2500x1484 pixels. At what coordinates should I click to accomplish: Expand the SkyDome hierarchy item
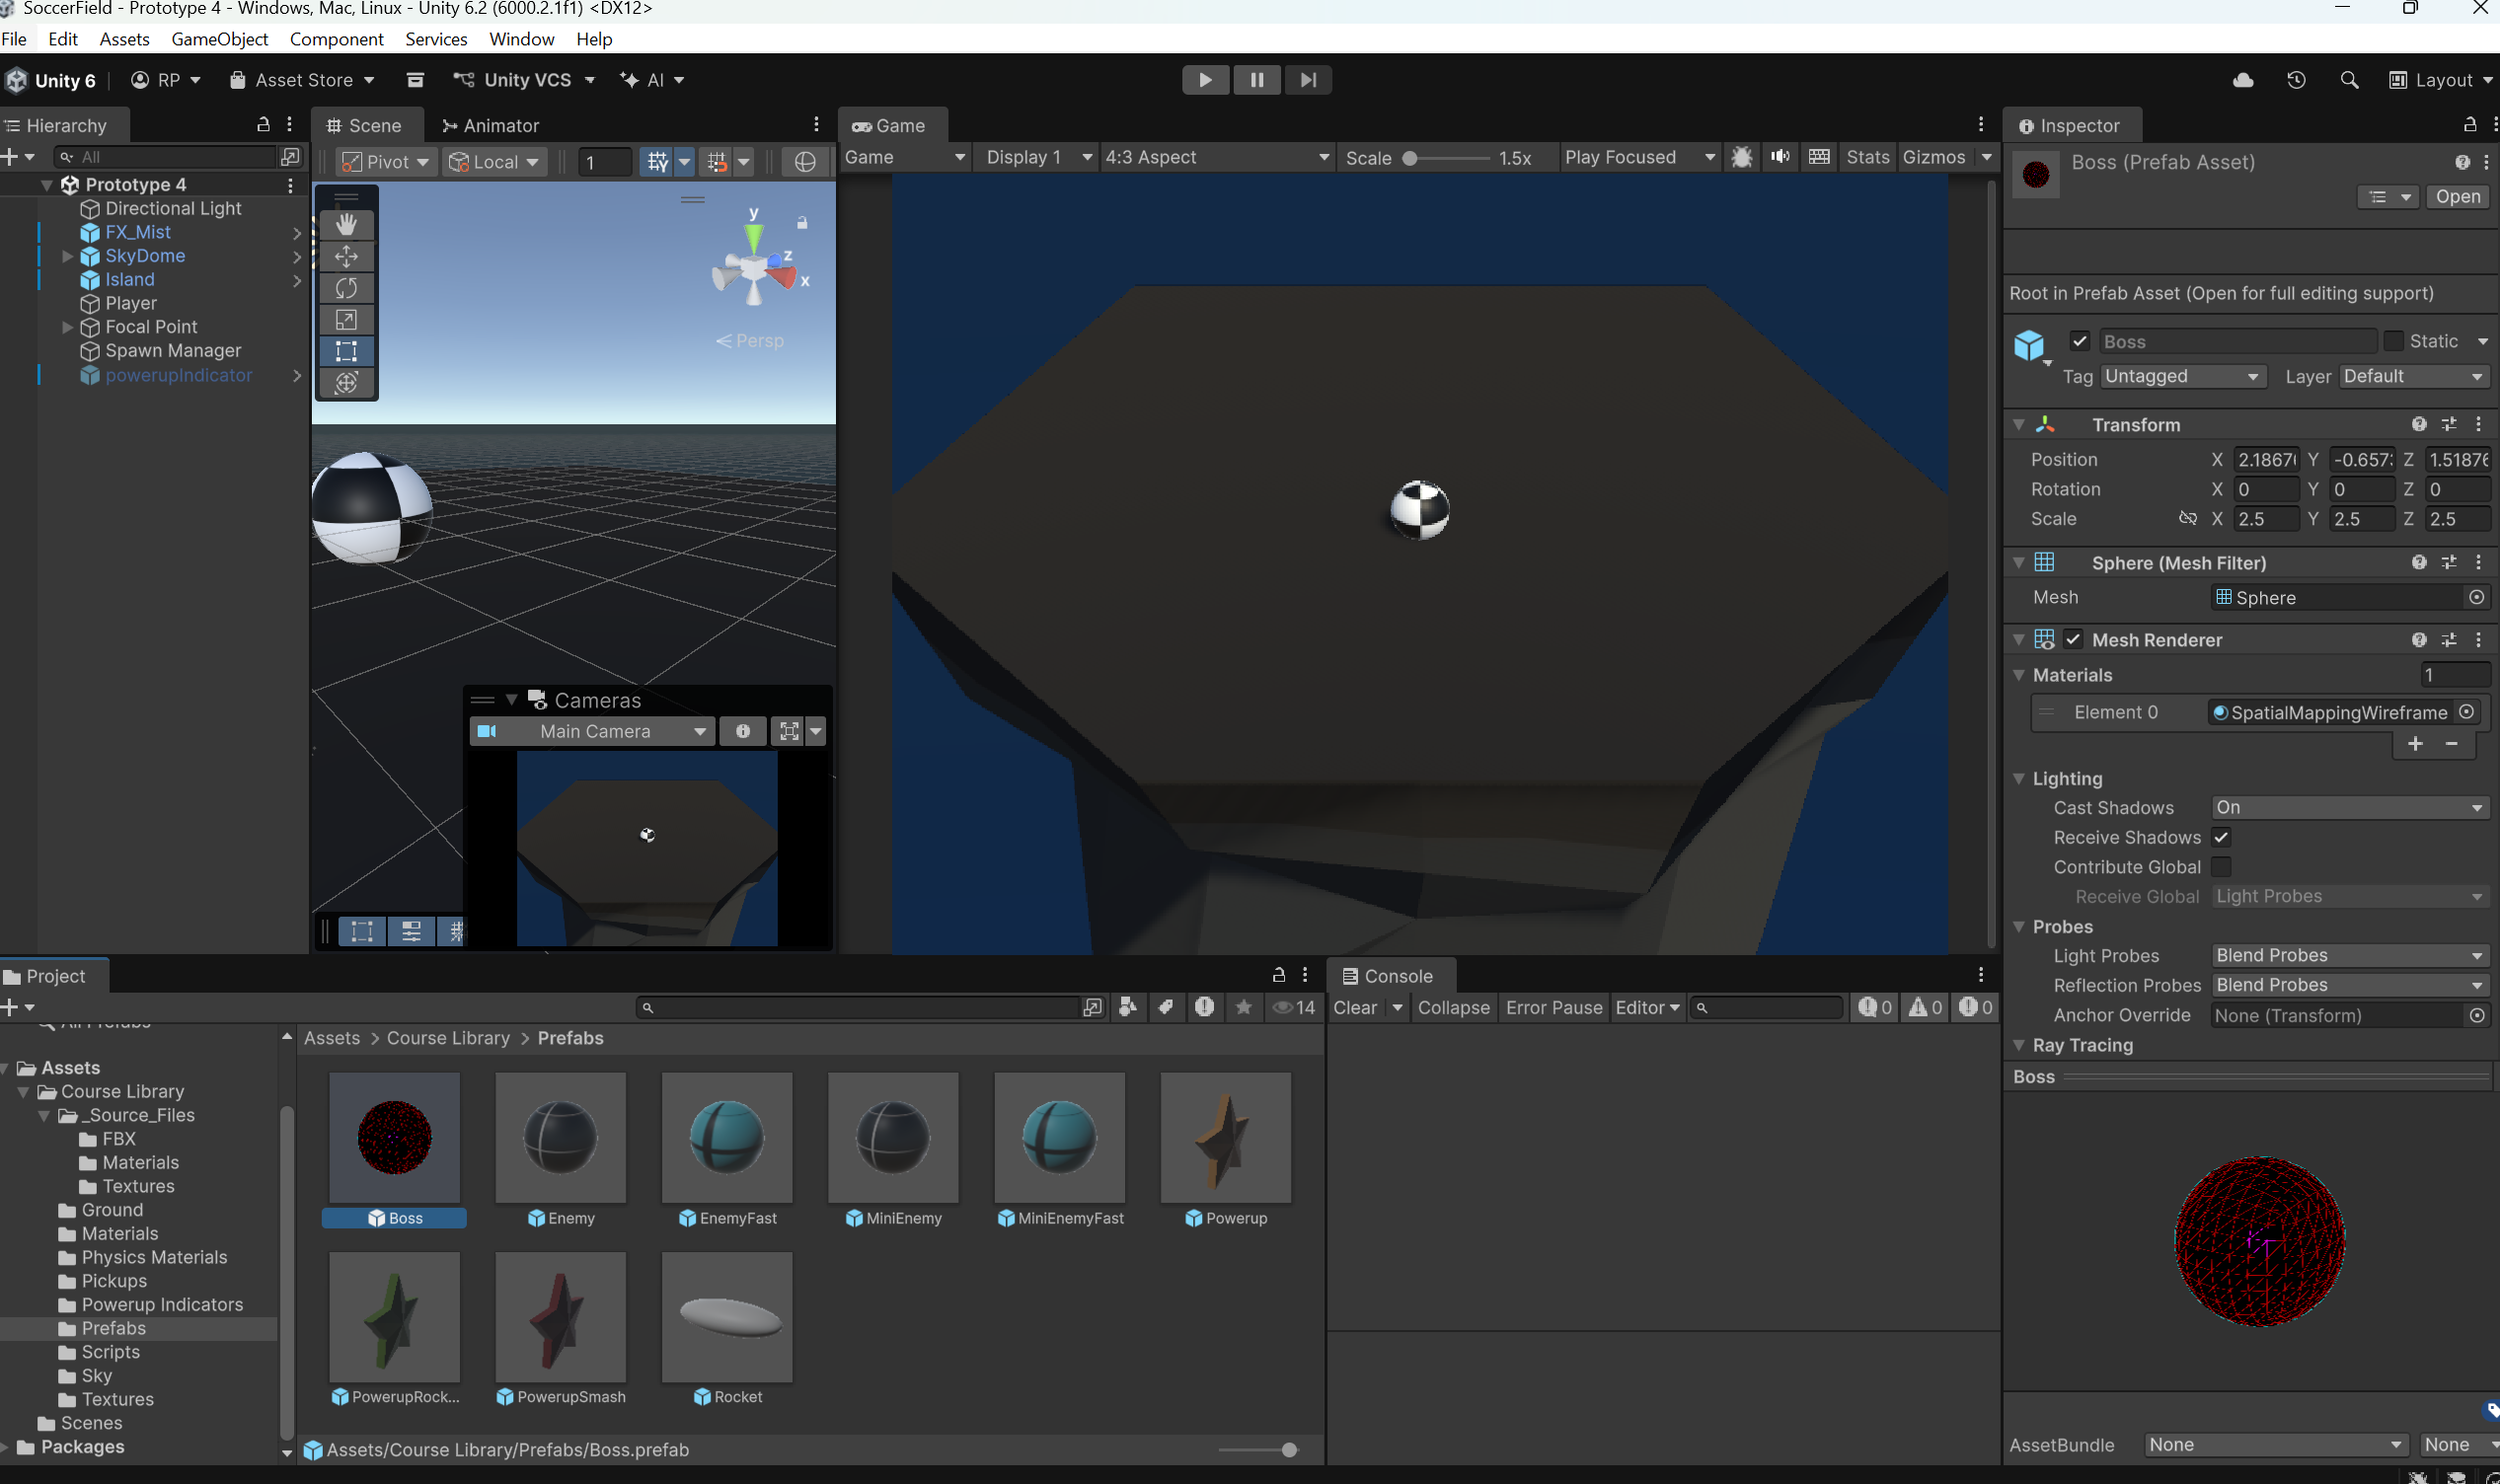coord(67,256)
